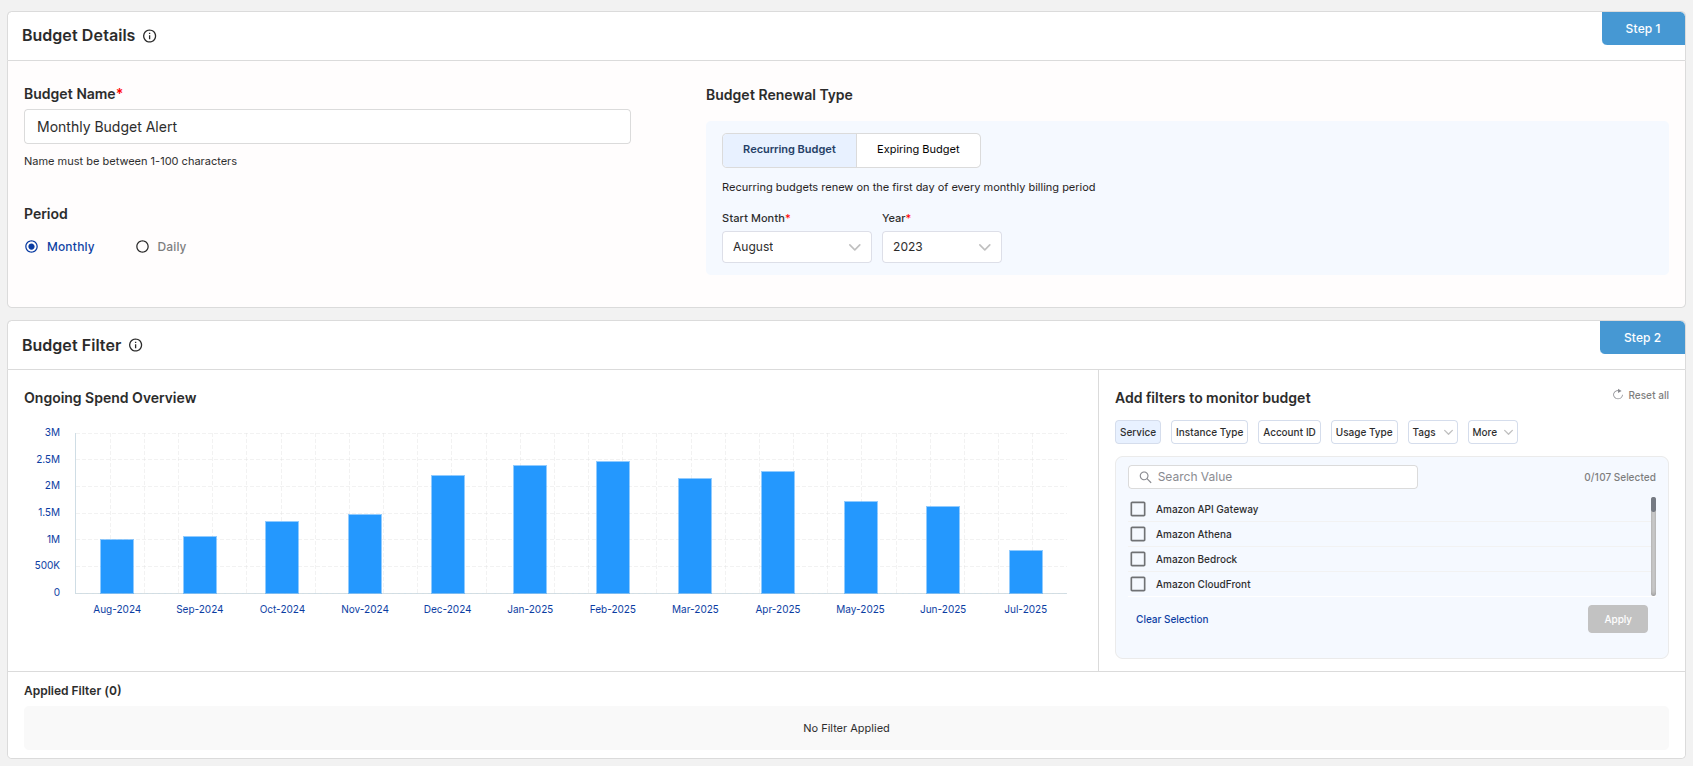The height and width of the screenshot is (766, 1693).
Task: Expand the Tags filter dropdown
Action: pyautogui.click(x=1432, y=432)
